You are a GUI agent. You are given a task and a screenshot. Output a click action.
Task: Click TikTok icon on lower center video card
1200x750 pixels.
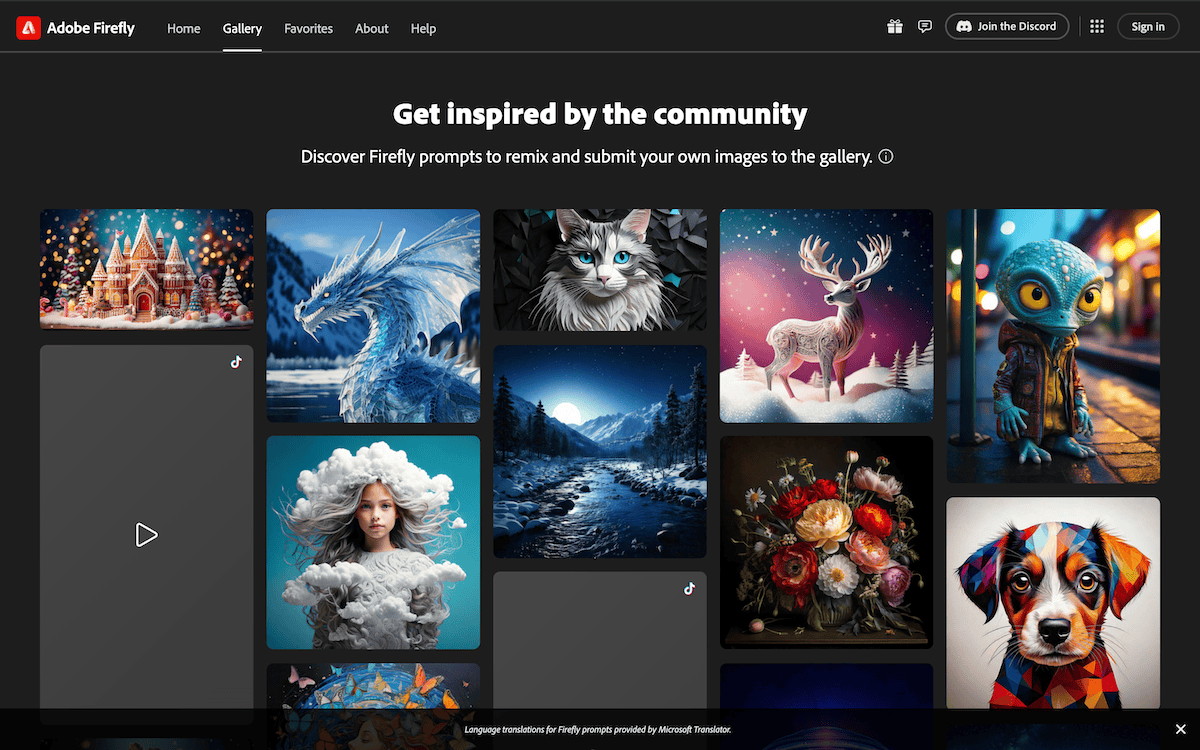tap(689, 589)
